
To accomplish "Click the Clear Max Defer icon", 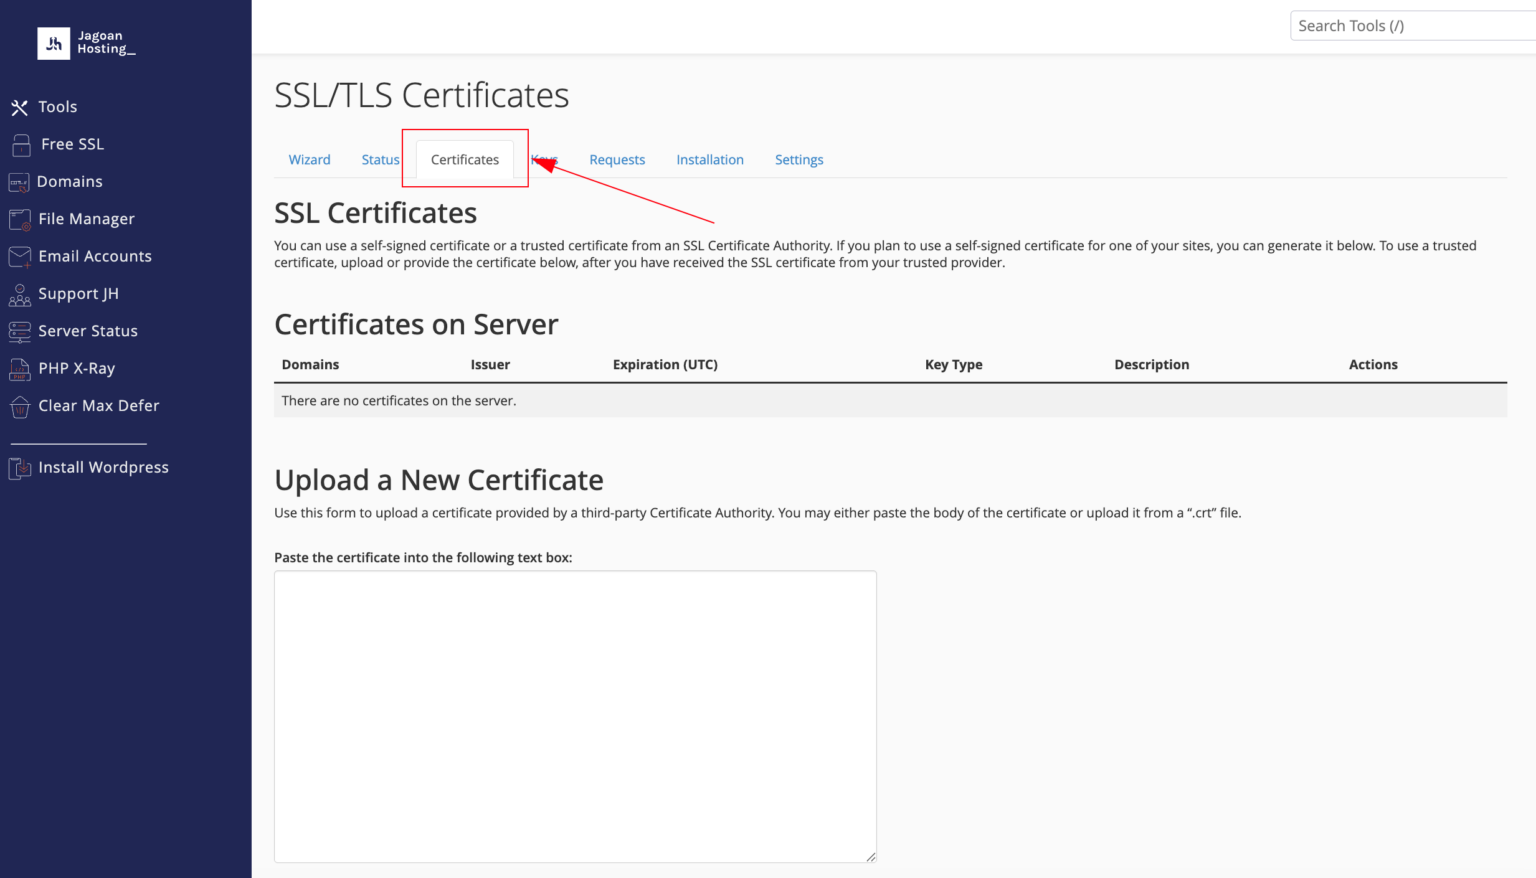I will (20, 406).
